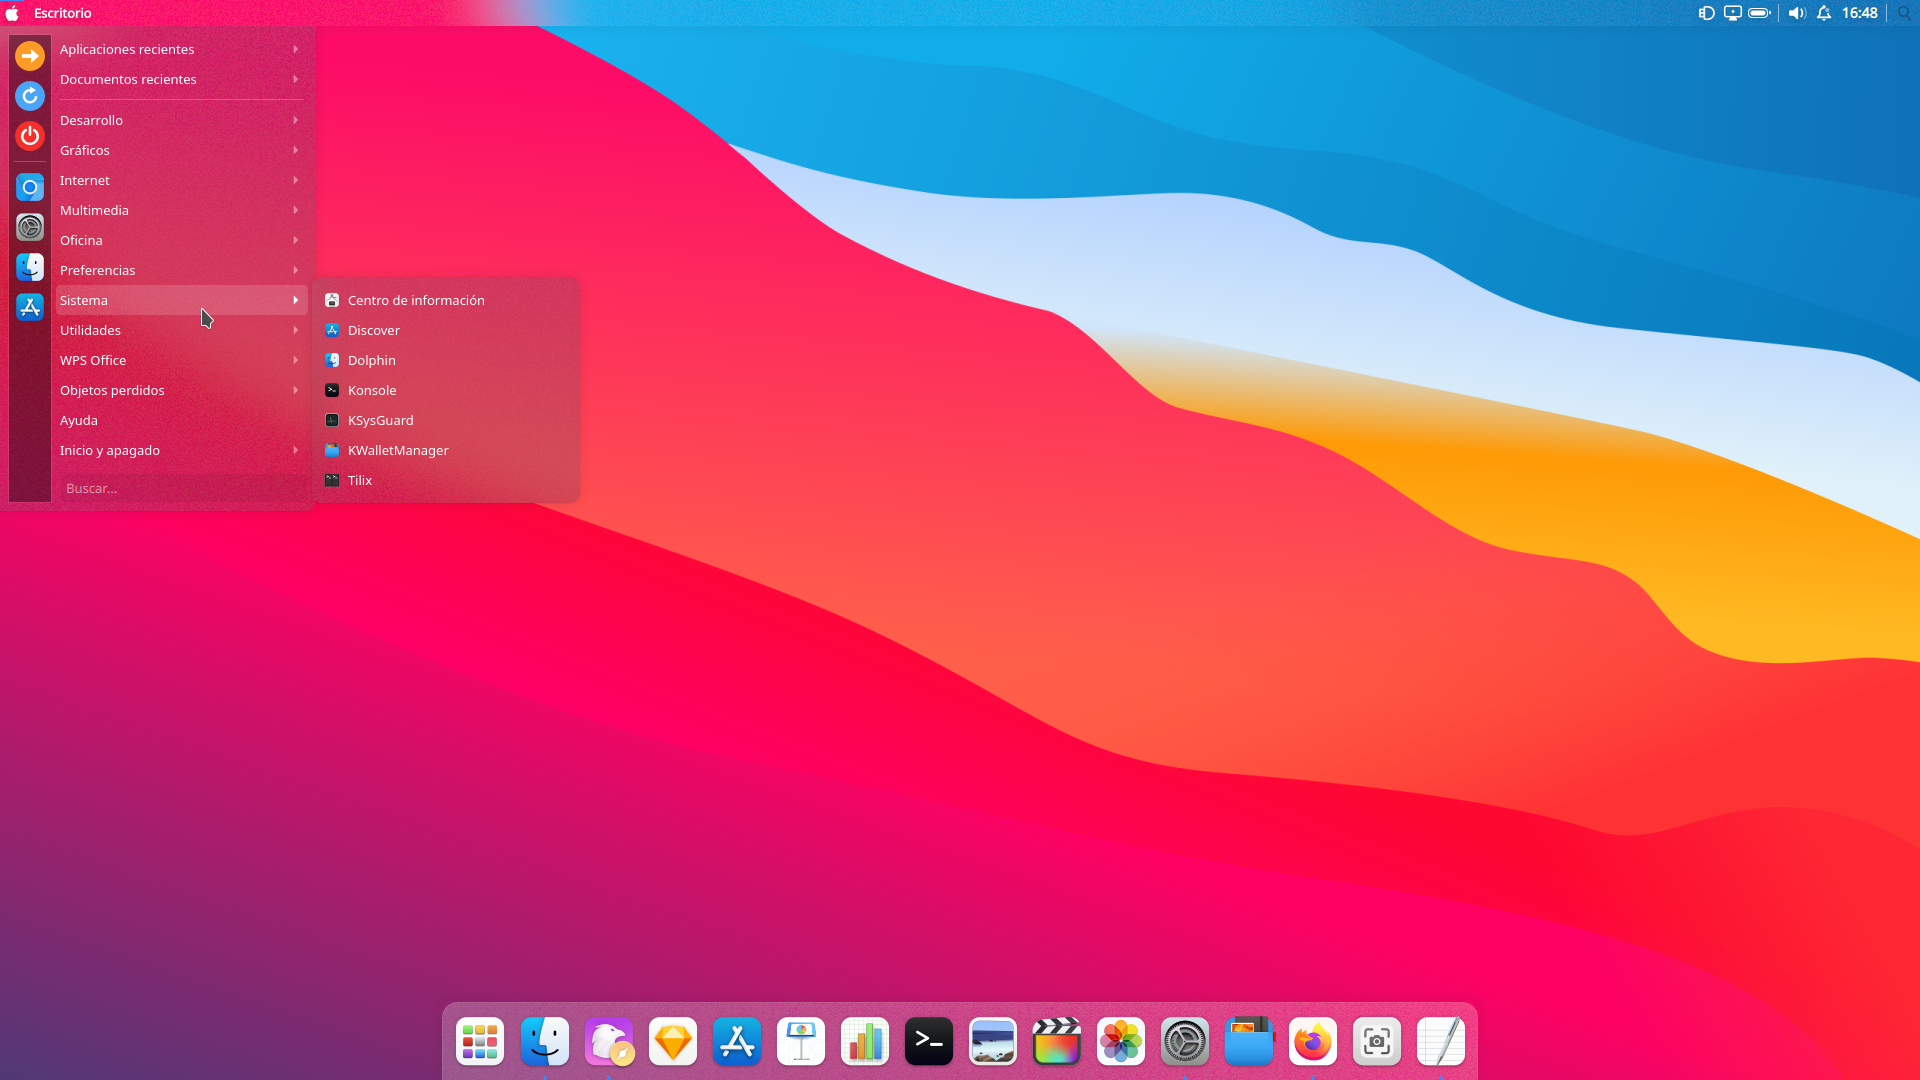Open the blue folder icon in dock
The height and width of the screenshot is (1080, 1920).
(x=1249, y=1042)
